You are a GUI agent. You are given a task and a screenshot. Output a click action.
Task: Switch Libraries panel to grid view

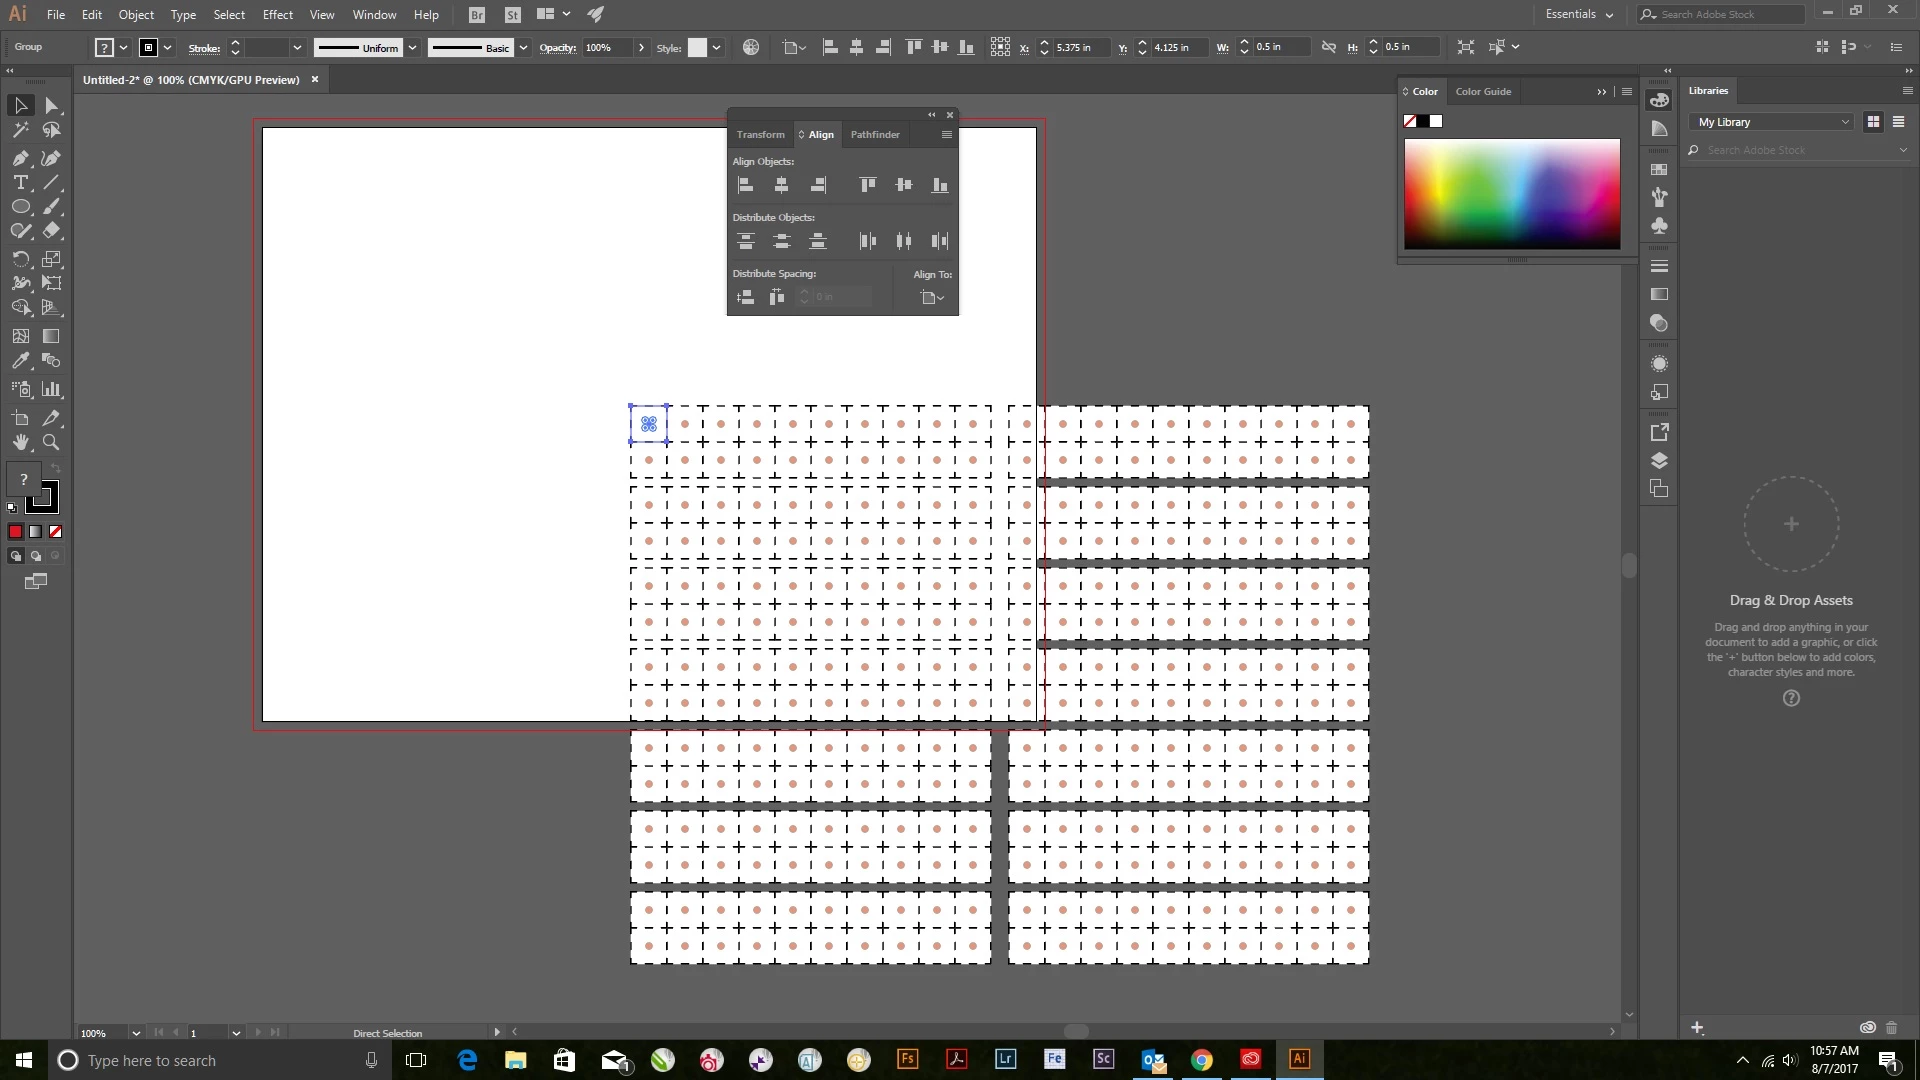tap(1873, 122)
